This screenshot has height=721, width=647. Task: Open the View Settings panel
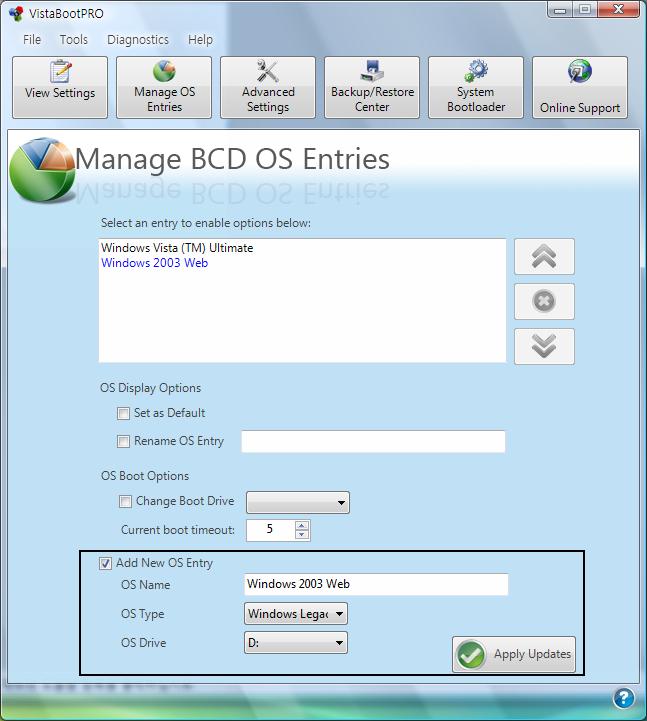[60, 87]
